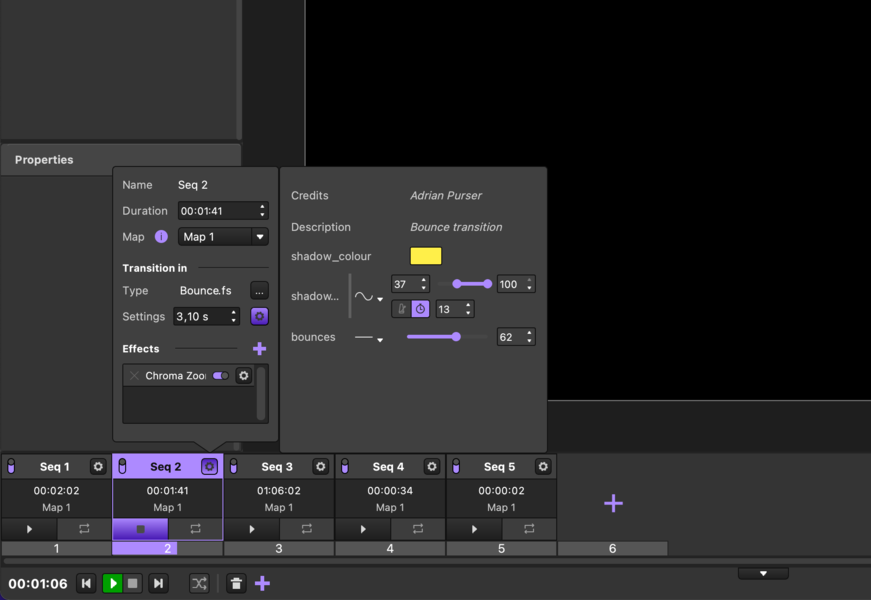Adjust the bounces slider

pos(447,337)
